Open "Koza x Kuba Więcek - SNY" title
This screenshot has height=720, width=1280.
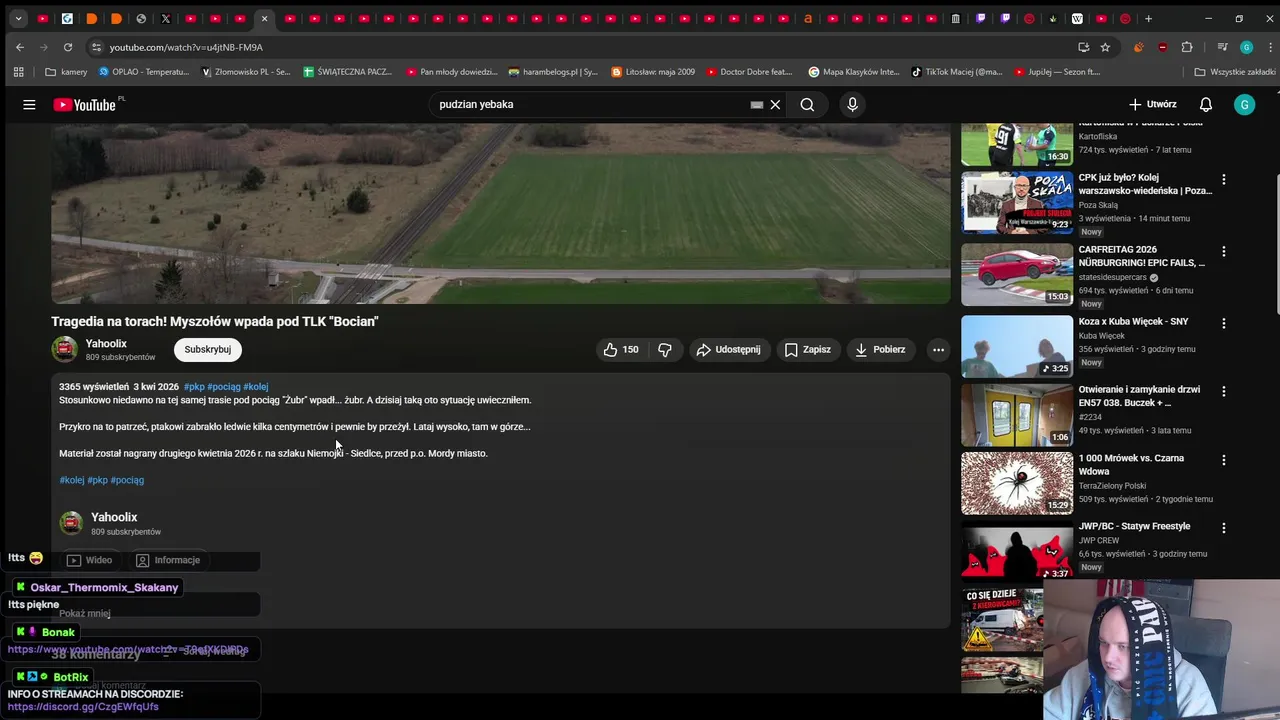[x=1133, y=322]
